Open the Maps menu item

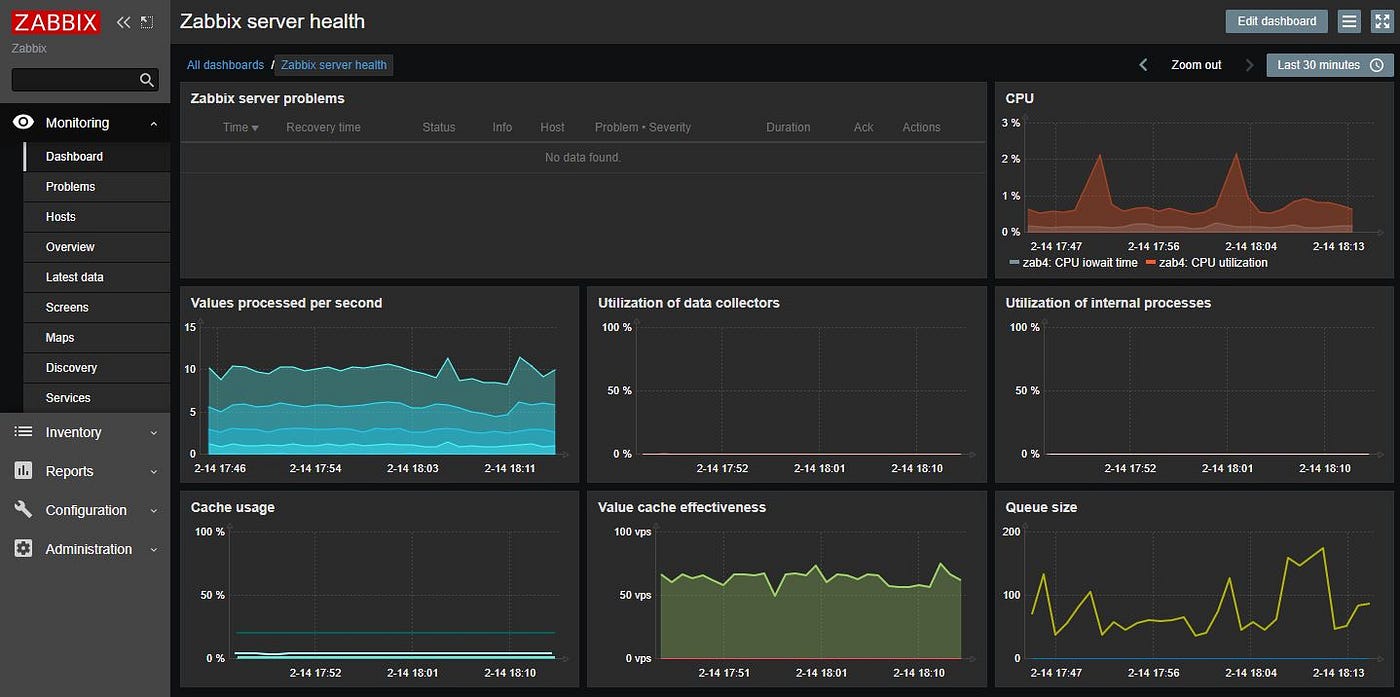97,337
